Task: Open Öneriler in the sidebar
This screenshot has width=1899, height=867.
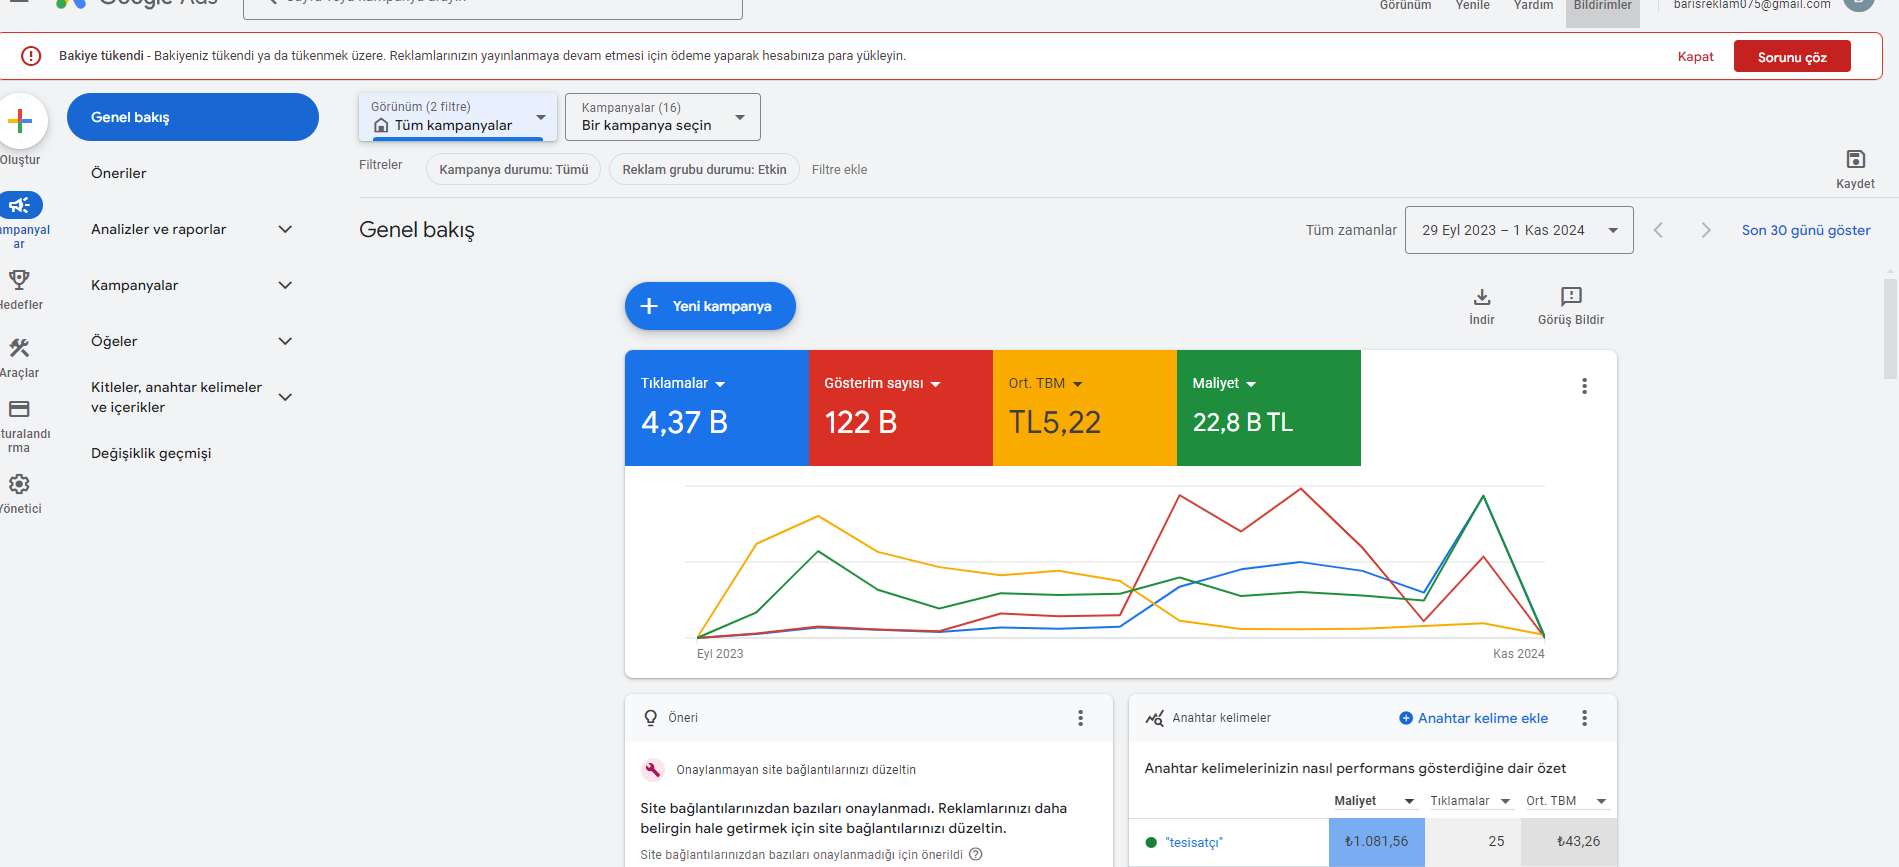Action: (x=119, y=173)
